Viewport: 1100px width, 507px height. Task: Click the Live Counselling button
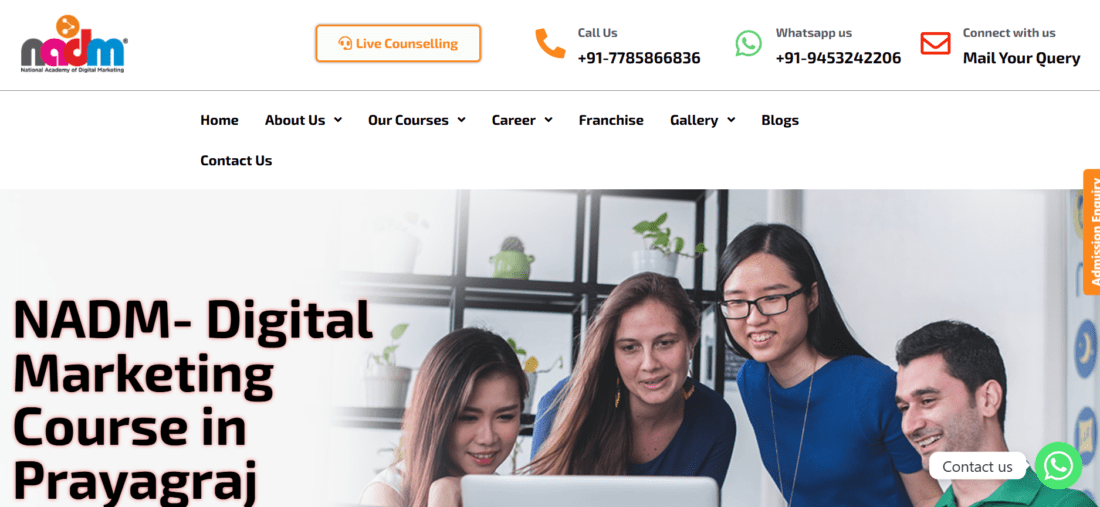pos(398,43)
